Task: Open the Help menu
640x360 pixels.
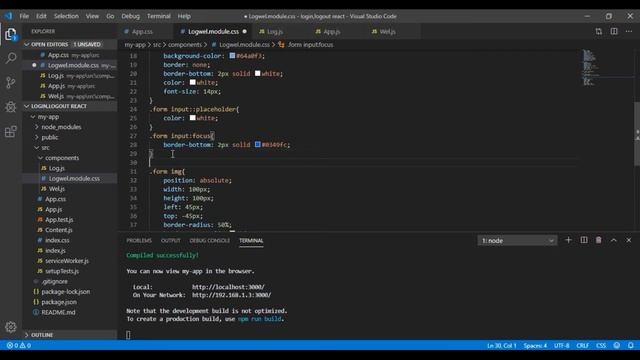Action: click(184, 16)
